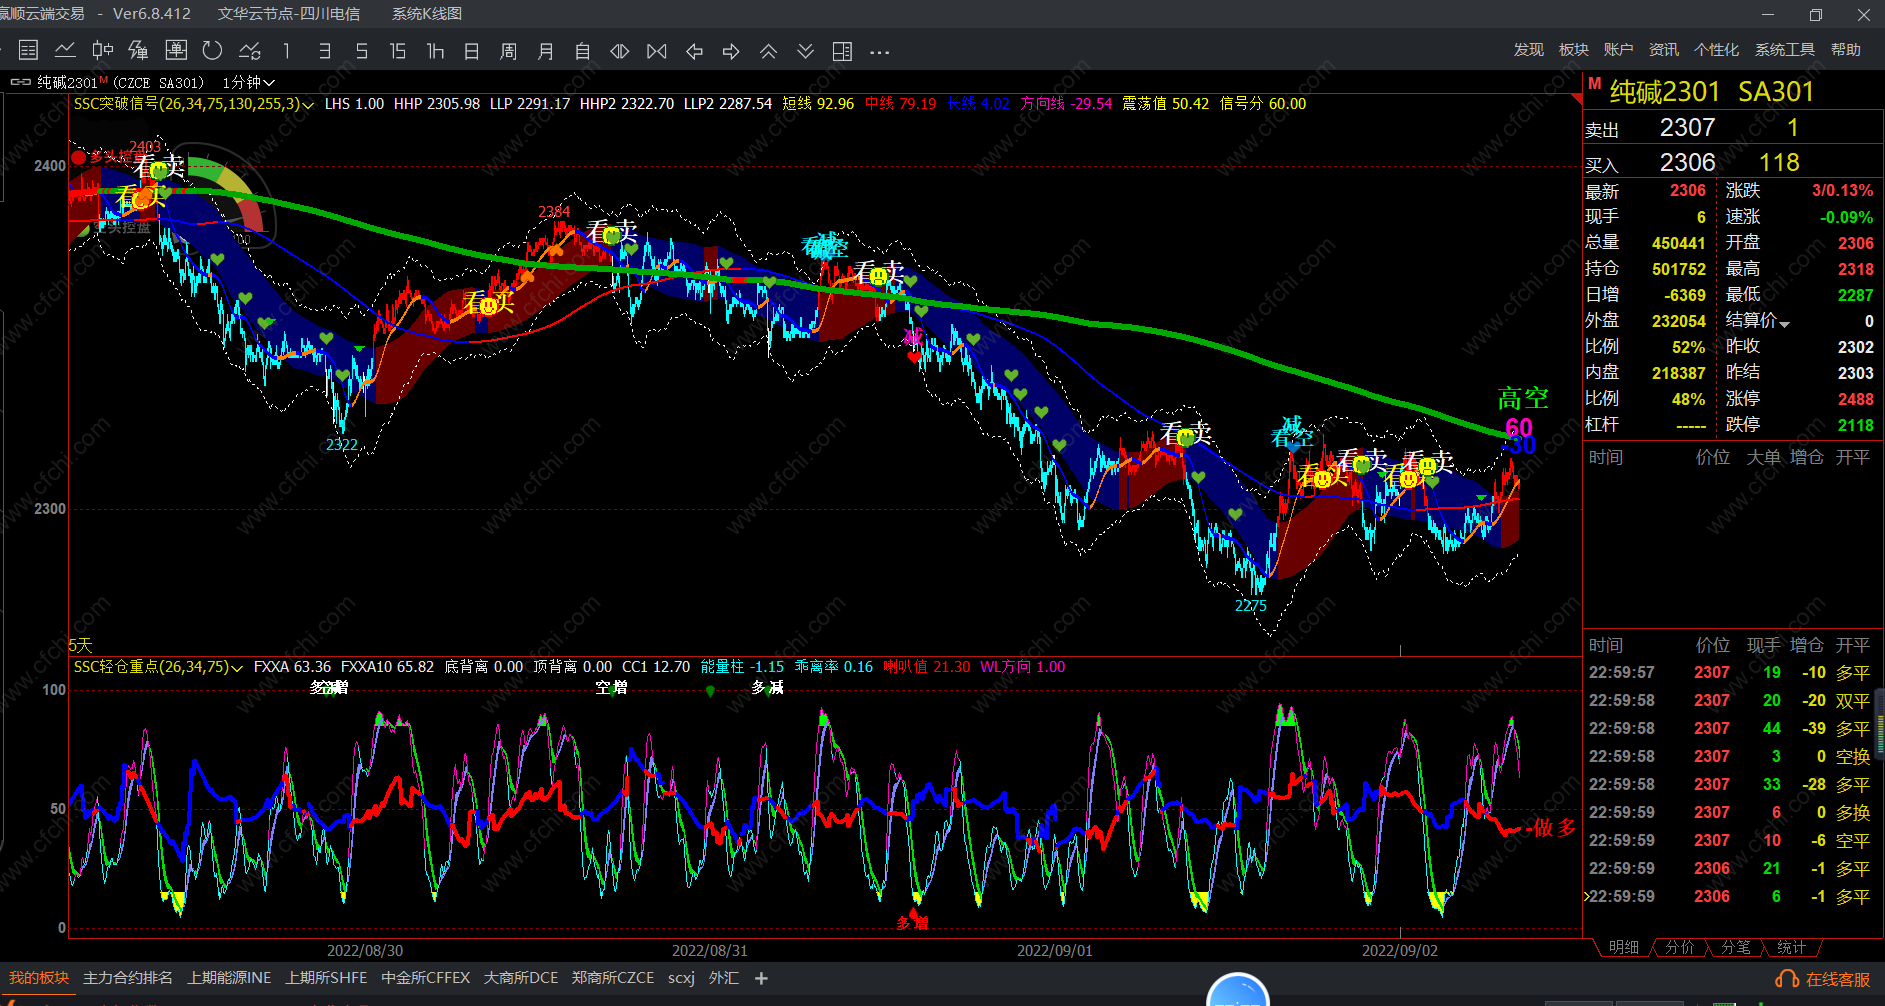
Task: Switch to the 分价 tab
Action: (x=1680, y=947)
